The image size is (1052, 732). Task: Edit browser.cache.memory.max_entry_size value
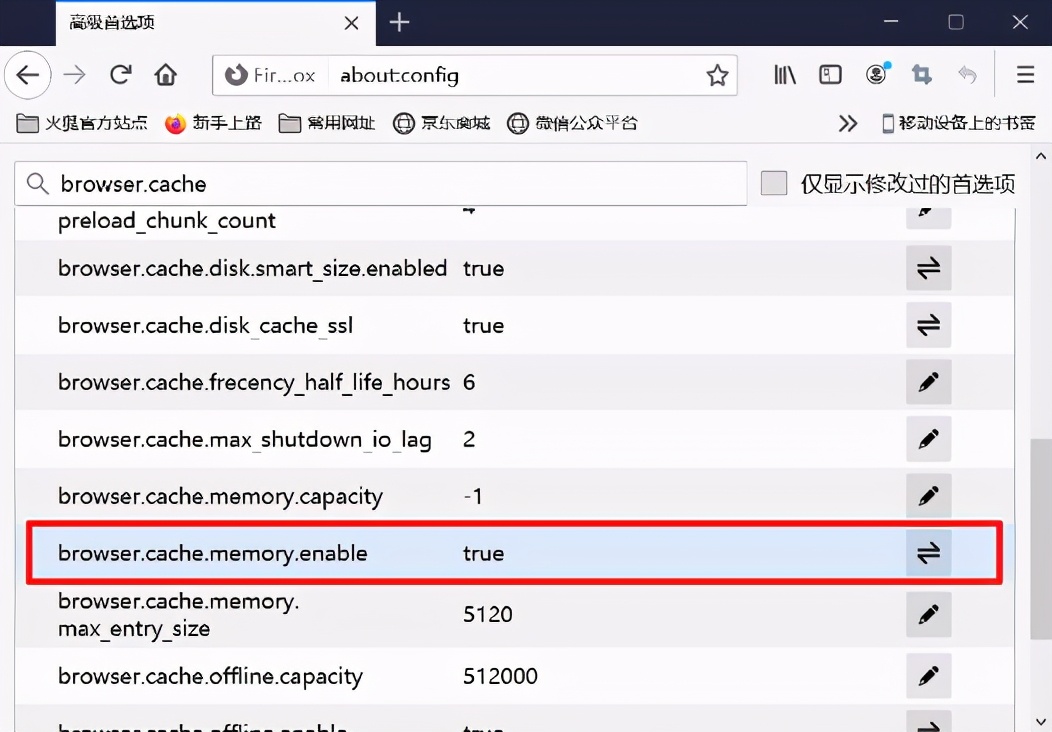point(929,615)
